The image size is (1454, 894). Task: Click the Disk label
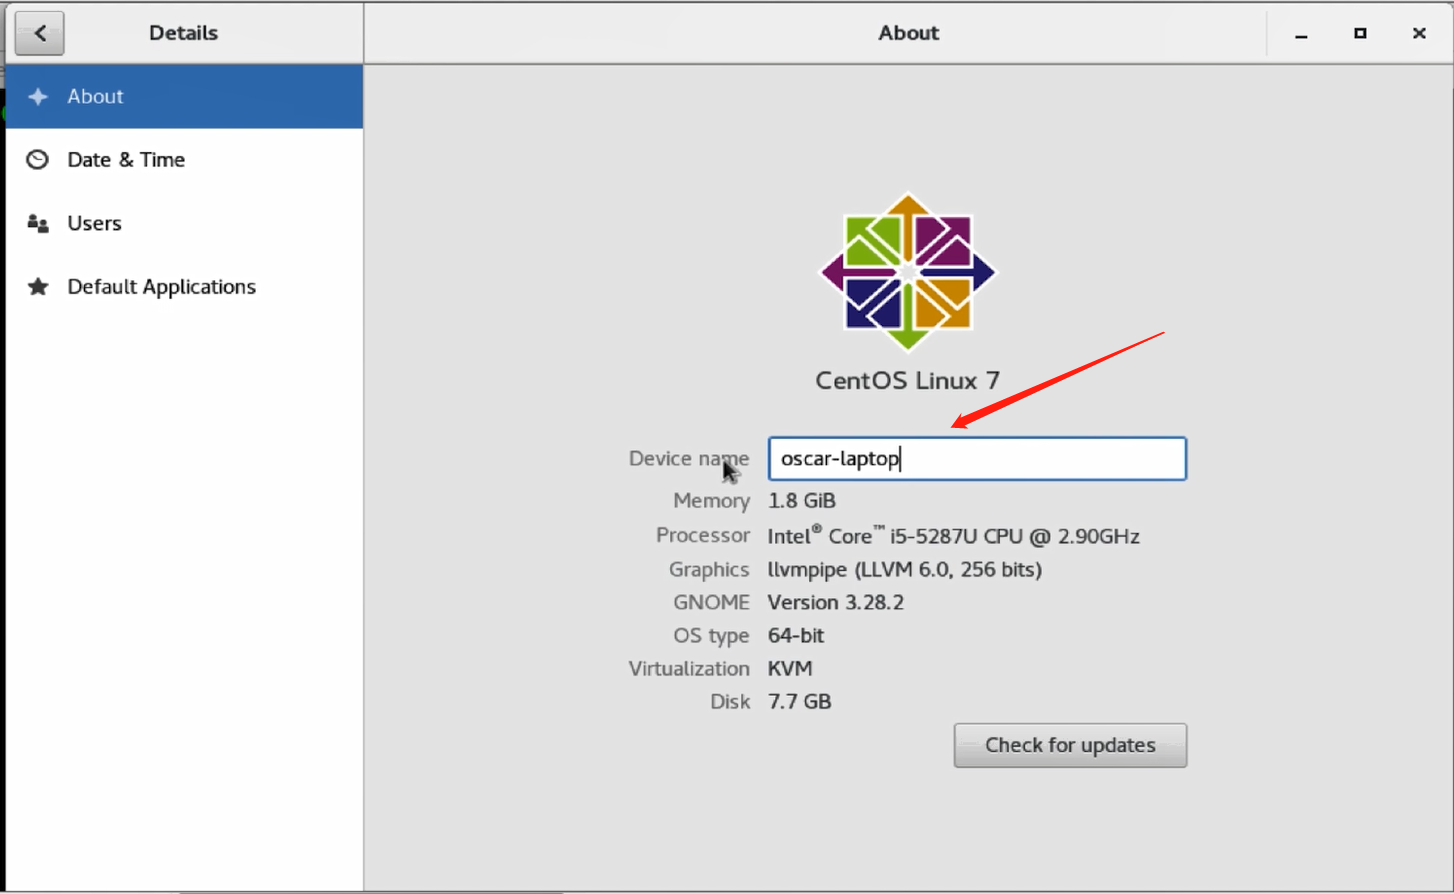[730, 702]
